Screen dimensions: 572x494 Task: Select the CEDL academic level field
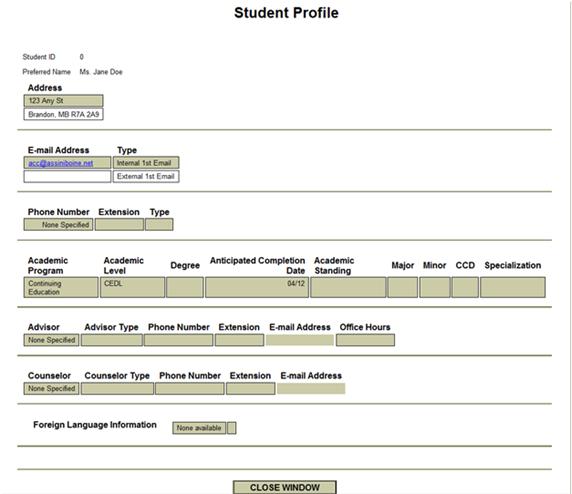[132, 287]
